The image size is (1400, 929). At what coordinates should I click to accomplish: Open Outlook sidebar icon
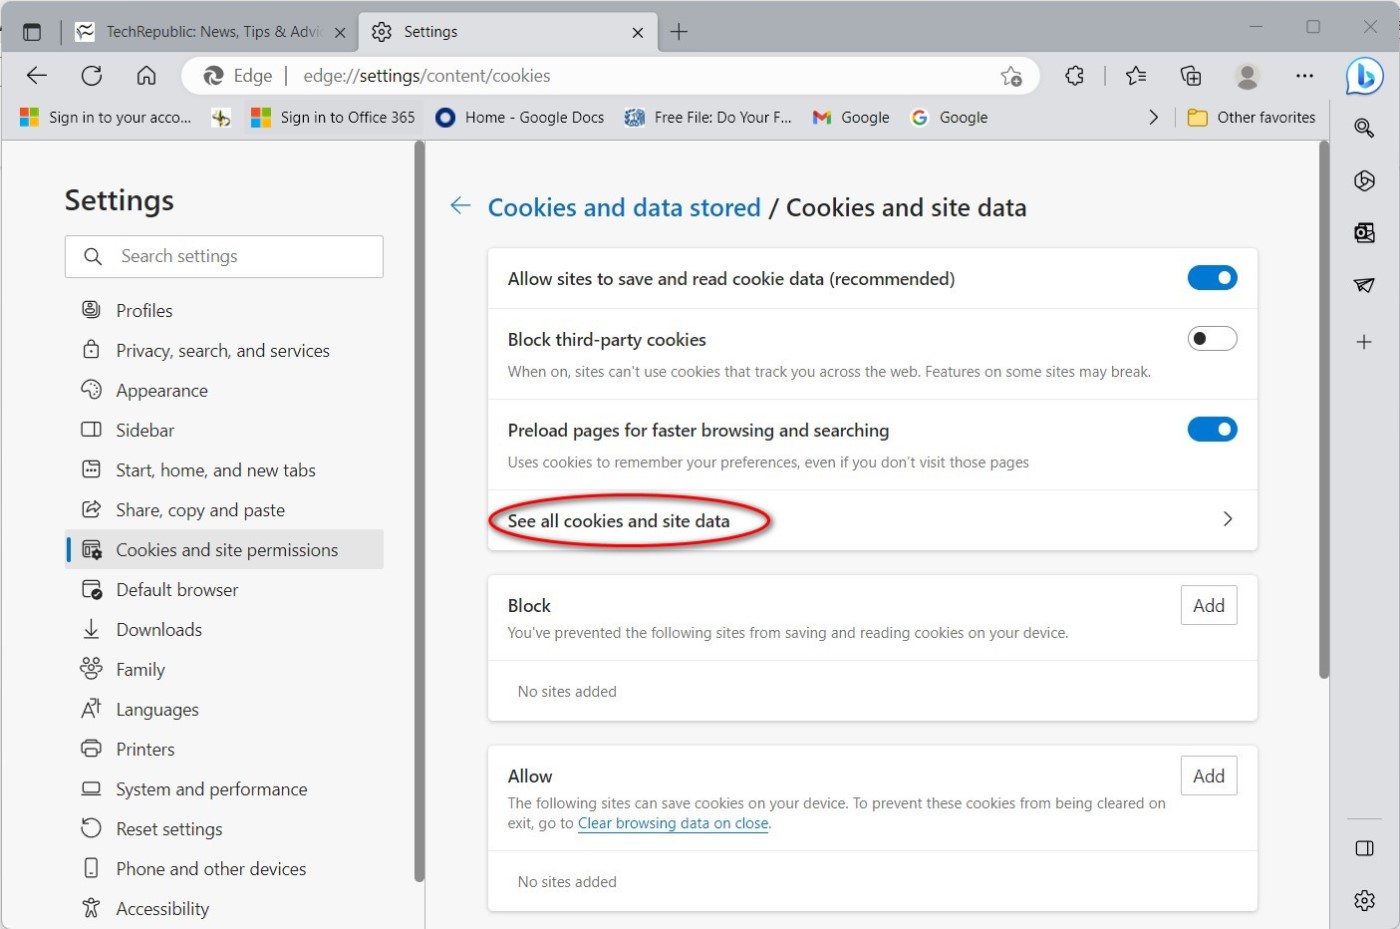(1364, 233)
